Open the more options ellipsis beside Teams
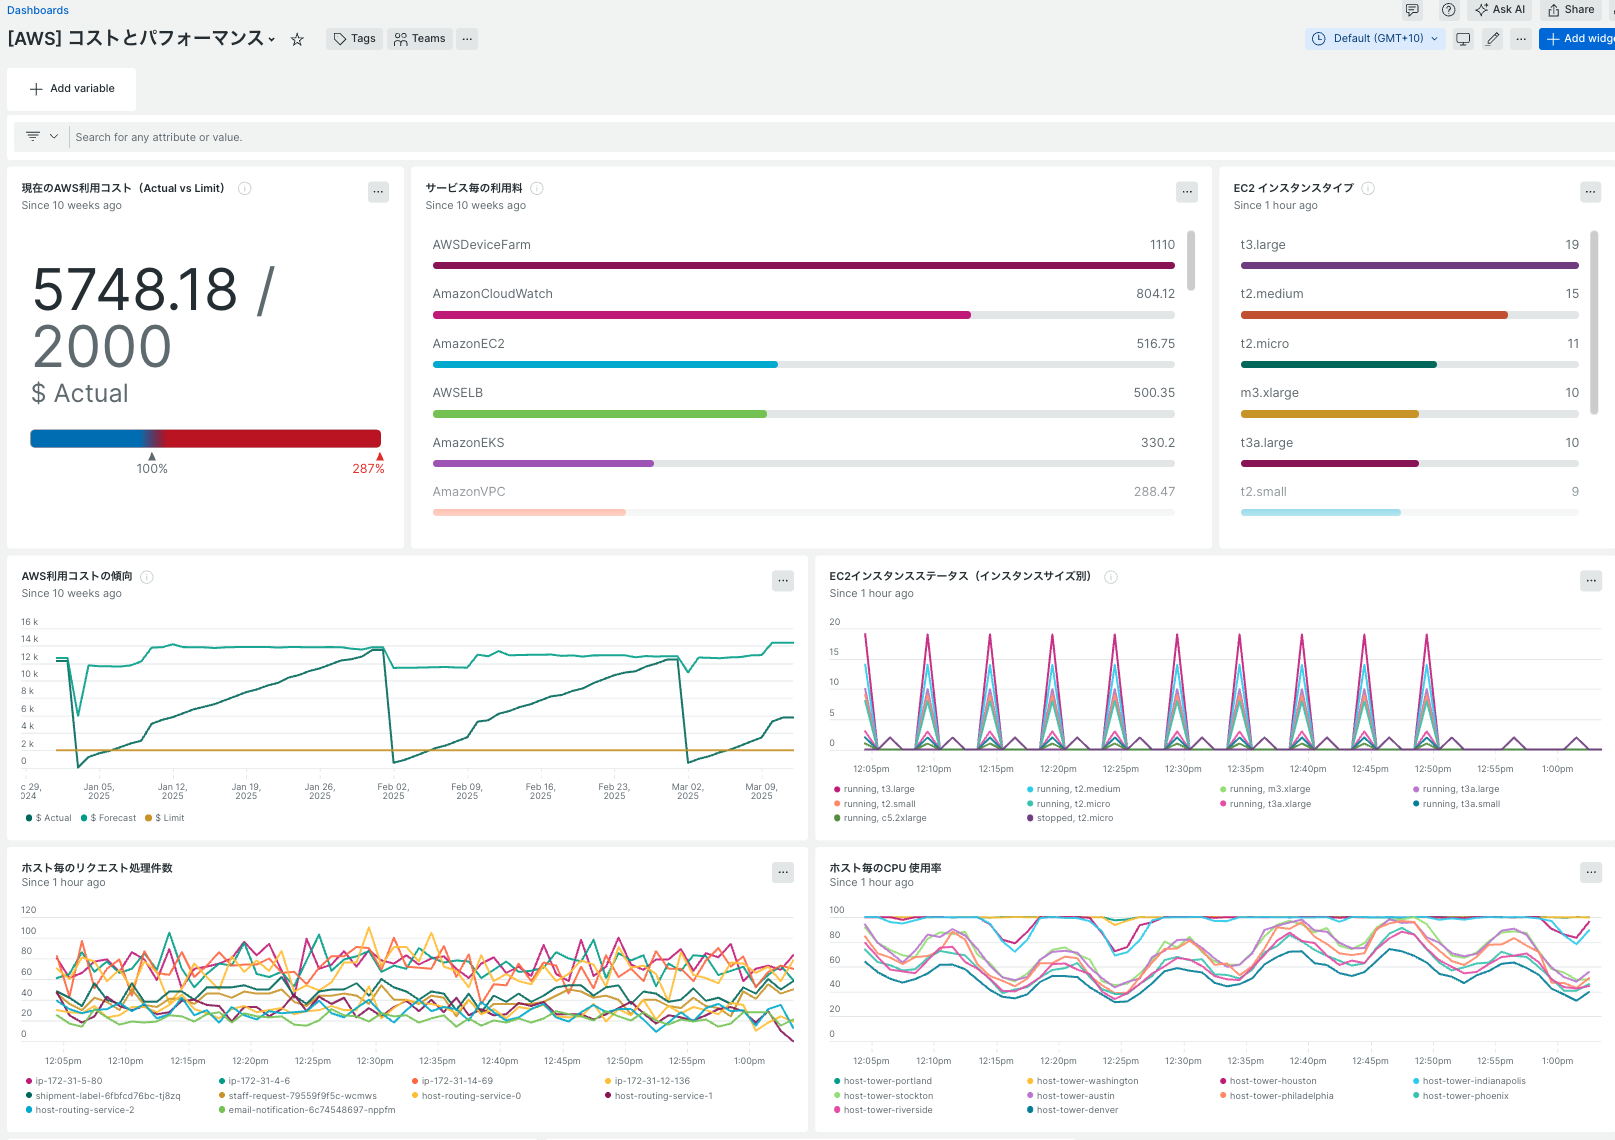Image resolution: width=1615 pixels, height=1140 pixels. click(467, 39)
